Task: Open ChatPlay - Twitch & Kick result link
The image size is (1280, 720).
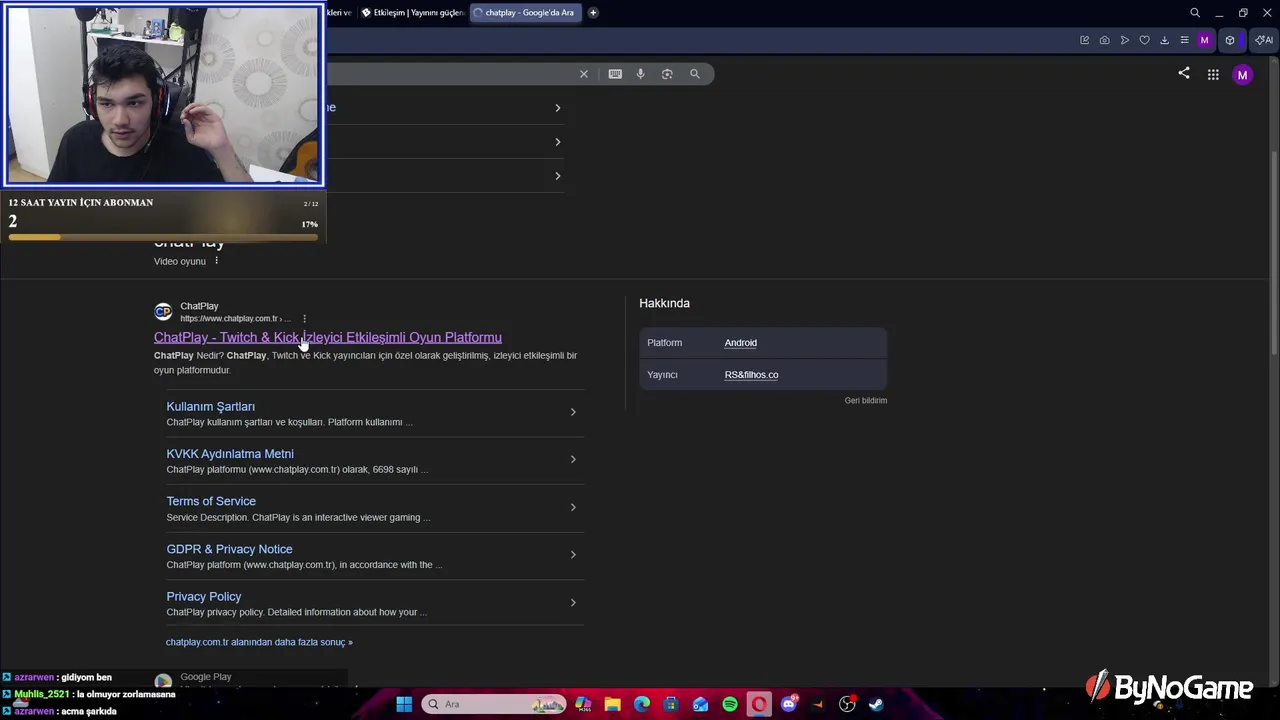Action: (x=327, y=338)
